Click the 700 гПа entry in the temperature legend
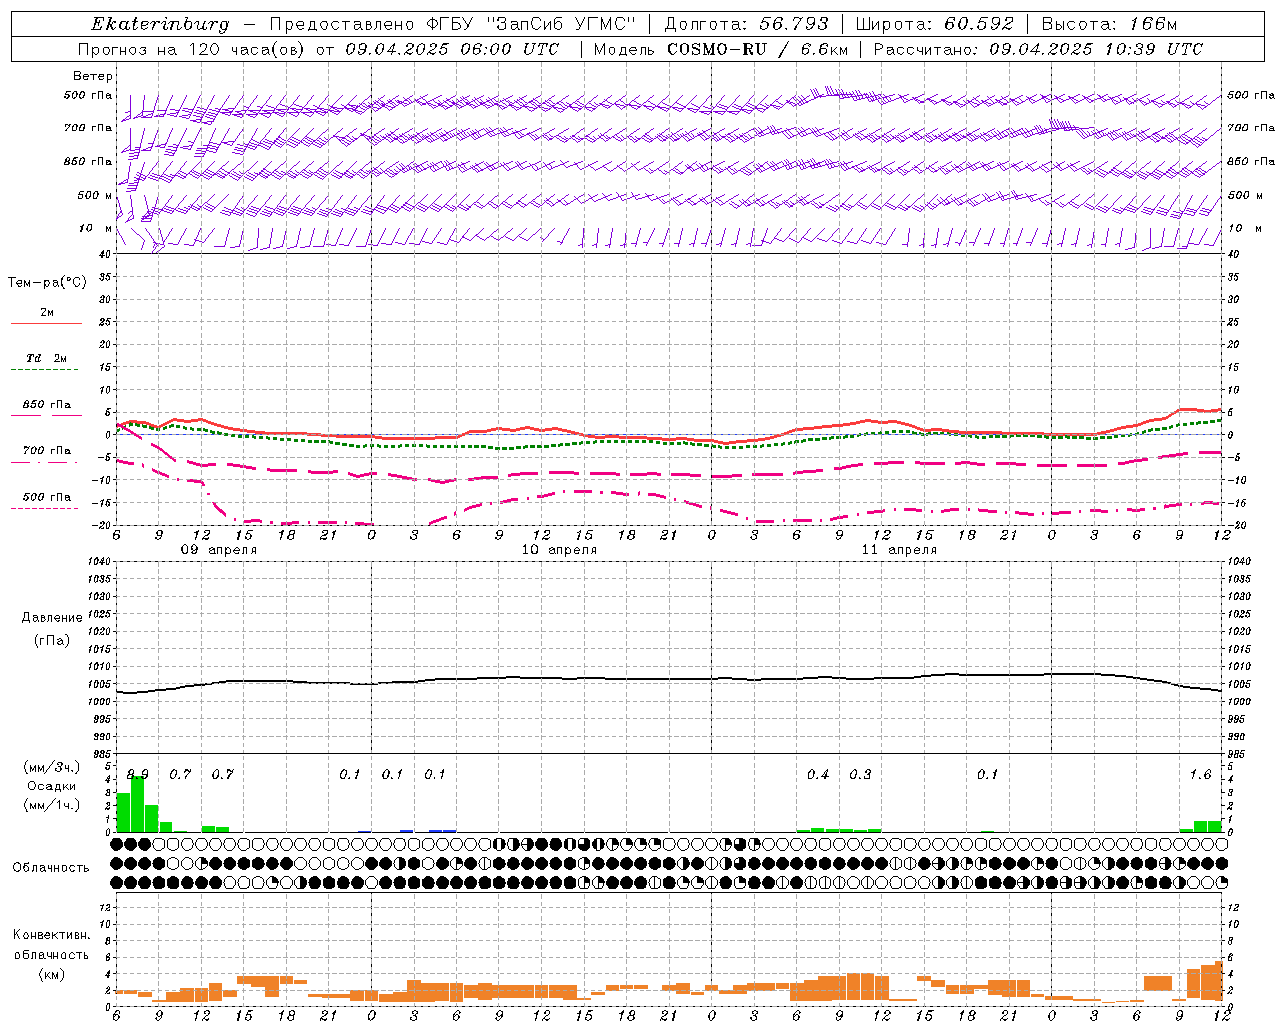The height and width of the screenshot is (1024, 1280). pyautogui.click(x=47, y=451)
